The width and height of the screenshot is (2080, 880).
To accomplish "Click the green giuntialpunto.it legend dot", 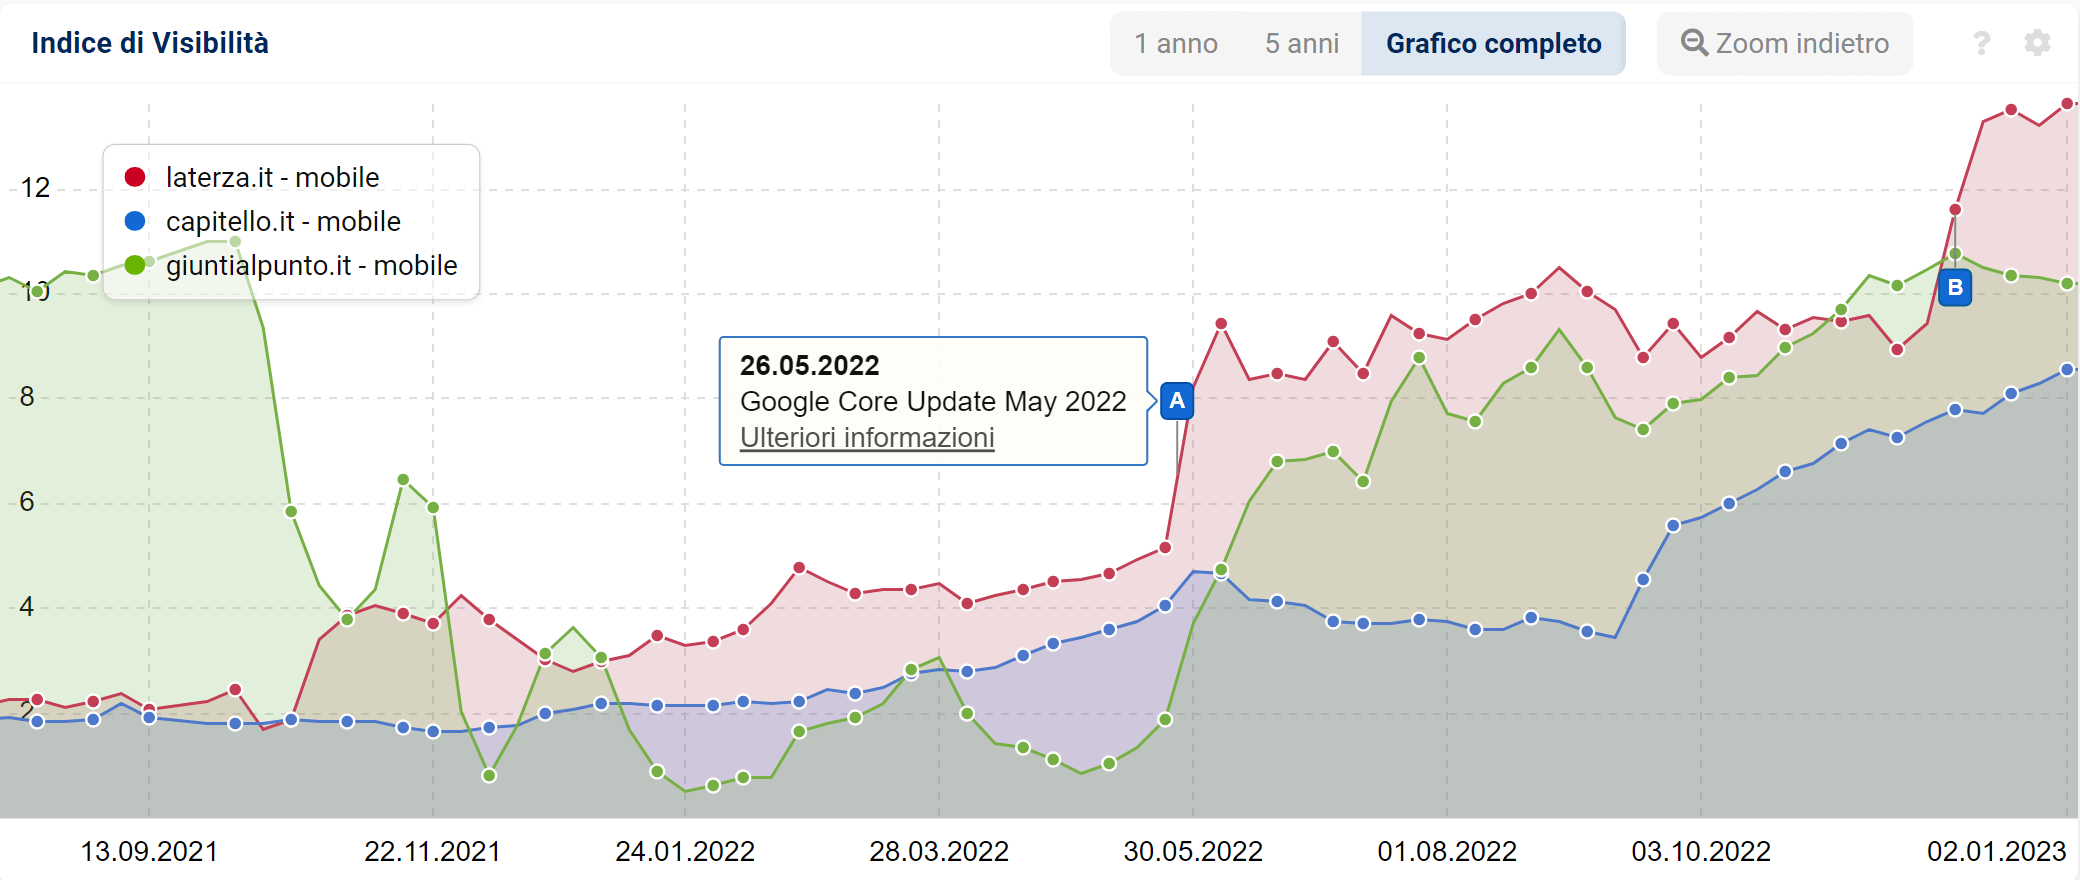I will pos(135,265).
